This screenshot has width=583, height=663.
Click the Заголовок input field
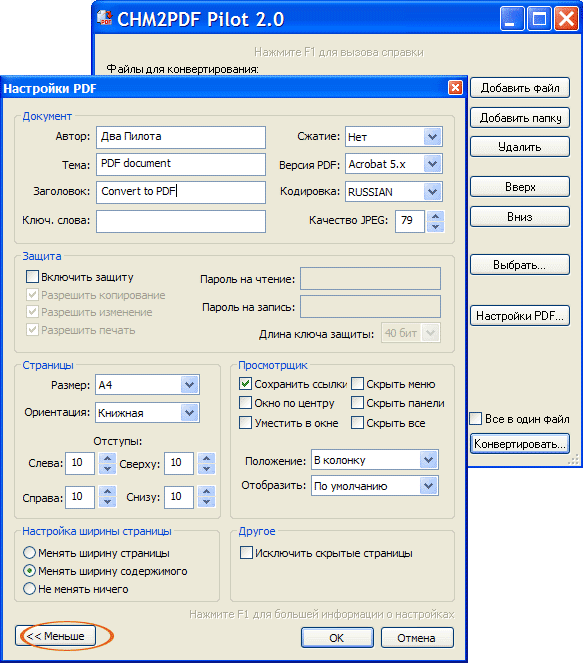tap(181, 192)
